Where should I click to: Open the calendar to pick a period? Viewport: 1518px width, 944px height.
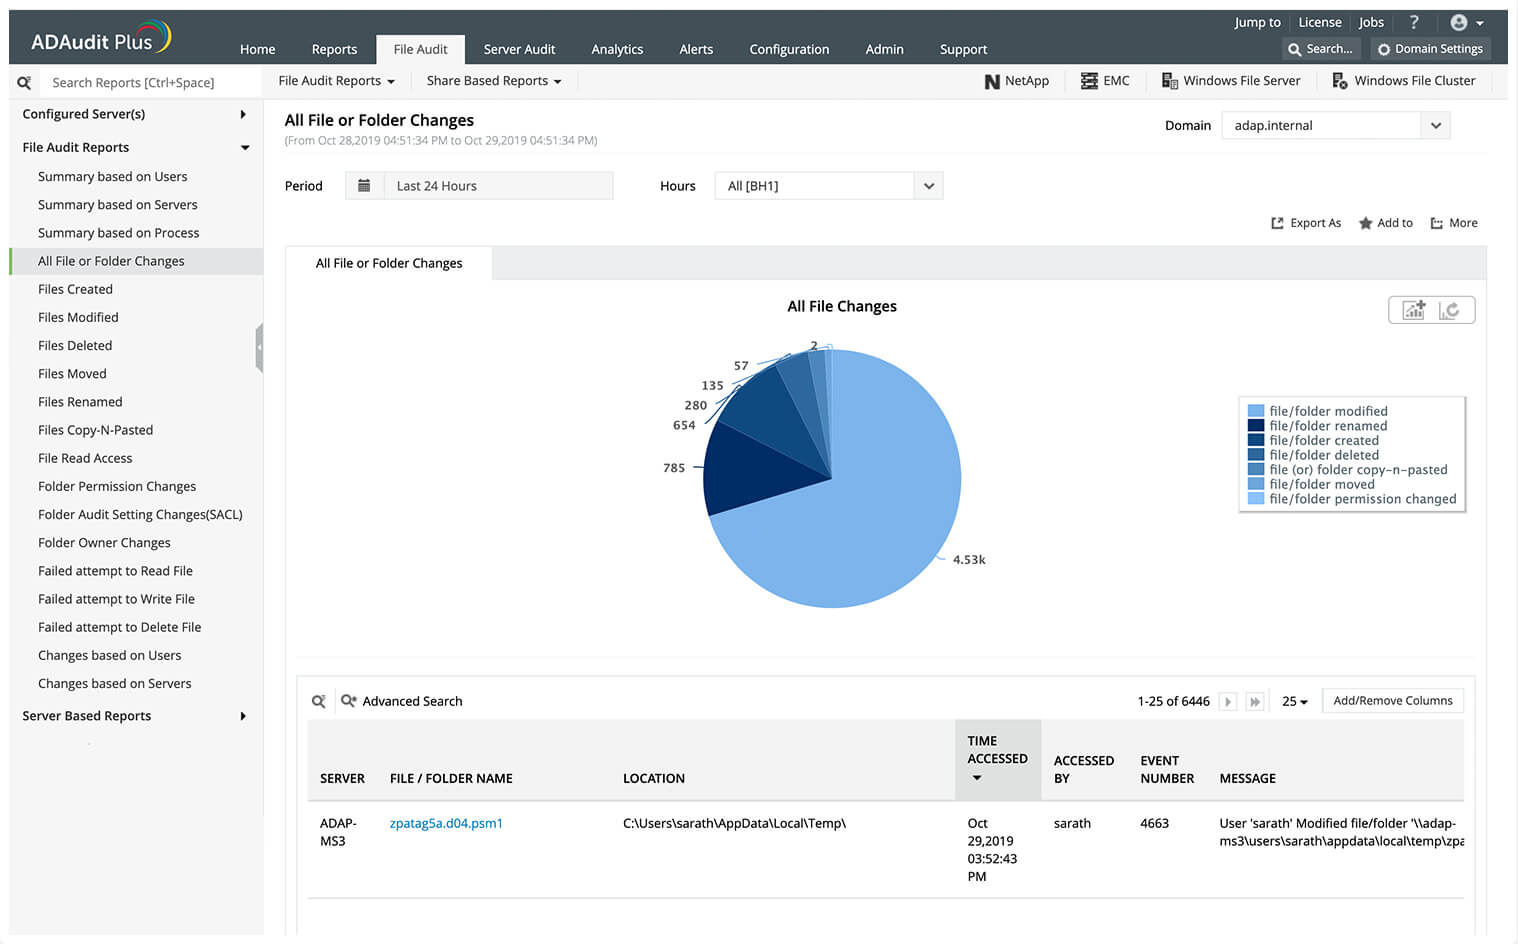[x=364, y=185]
